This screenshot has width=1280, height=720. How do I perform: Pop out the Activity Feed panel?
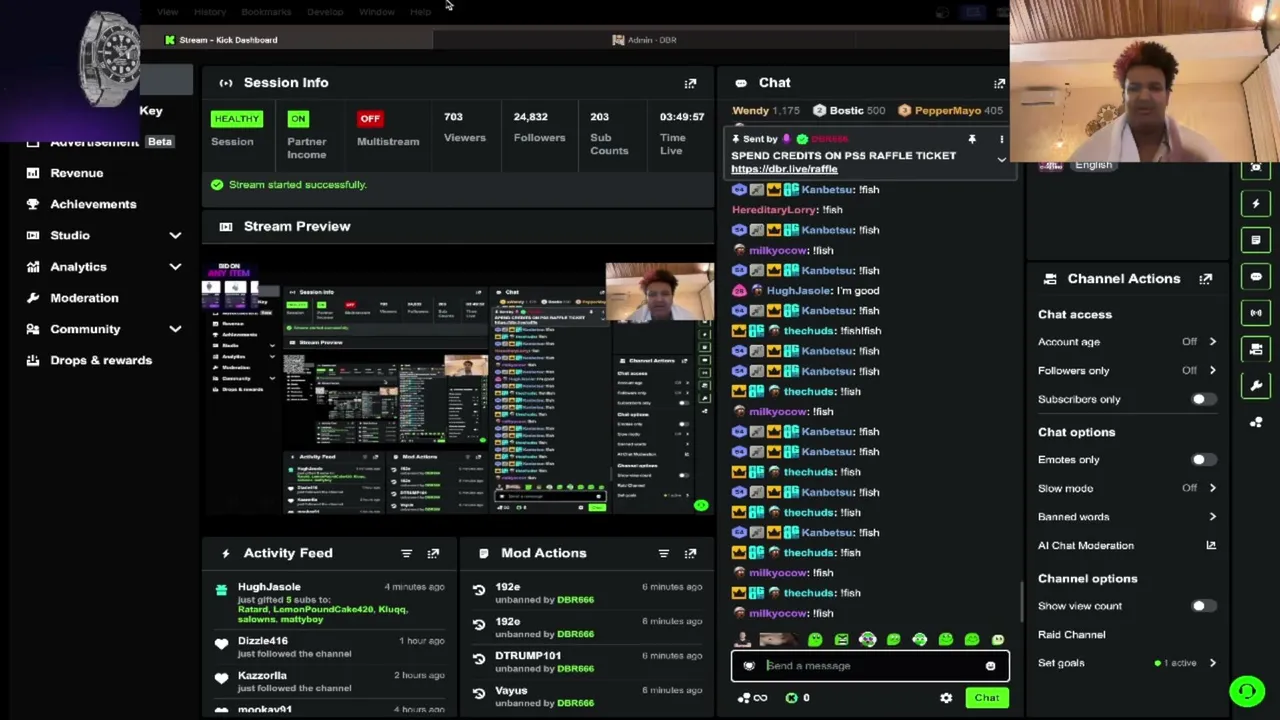433,553
